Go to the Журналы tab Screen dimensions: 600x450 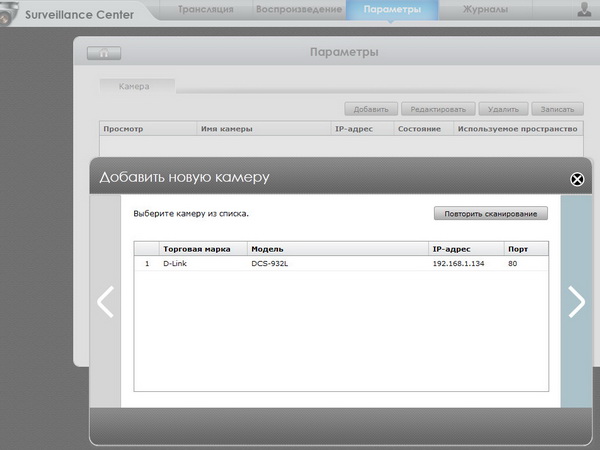point(485,10)
